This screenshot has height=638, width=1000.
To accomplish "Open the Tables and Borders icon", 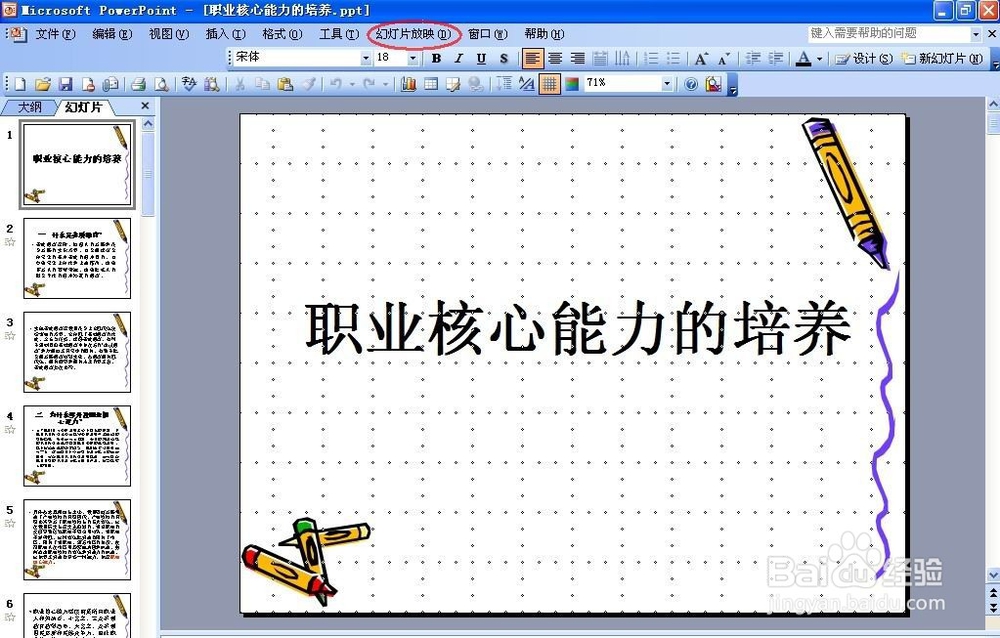I will click(x=453, y=84).
